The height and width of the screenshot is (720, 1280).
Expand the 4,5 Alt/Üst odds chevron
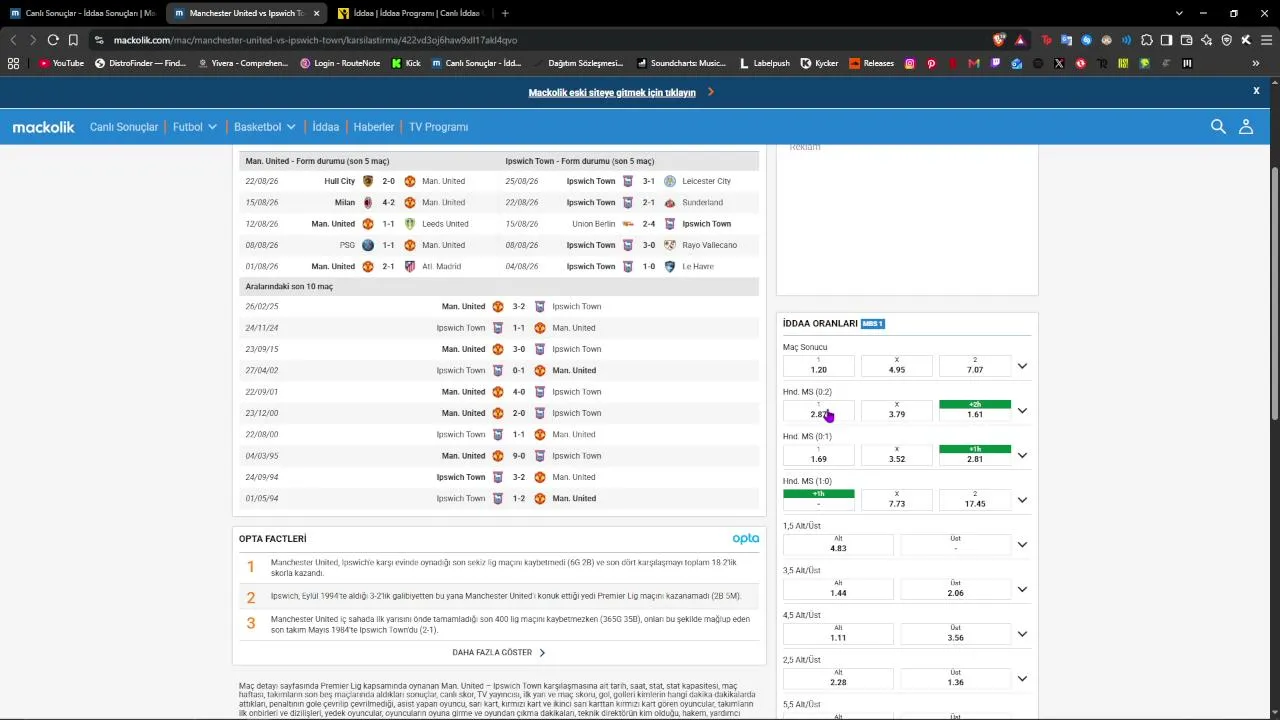tap(1022, 634)
